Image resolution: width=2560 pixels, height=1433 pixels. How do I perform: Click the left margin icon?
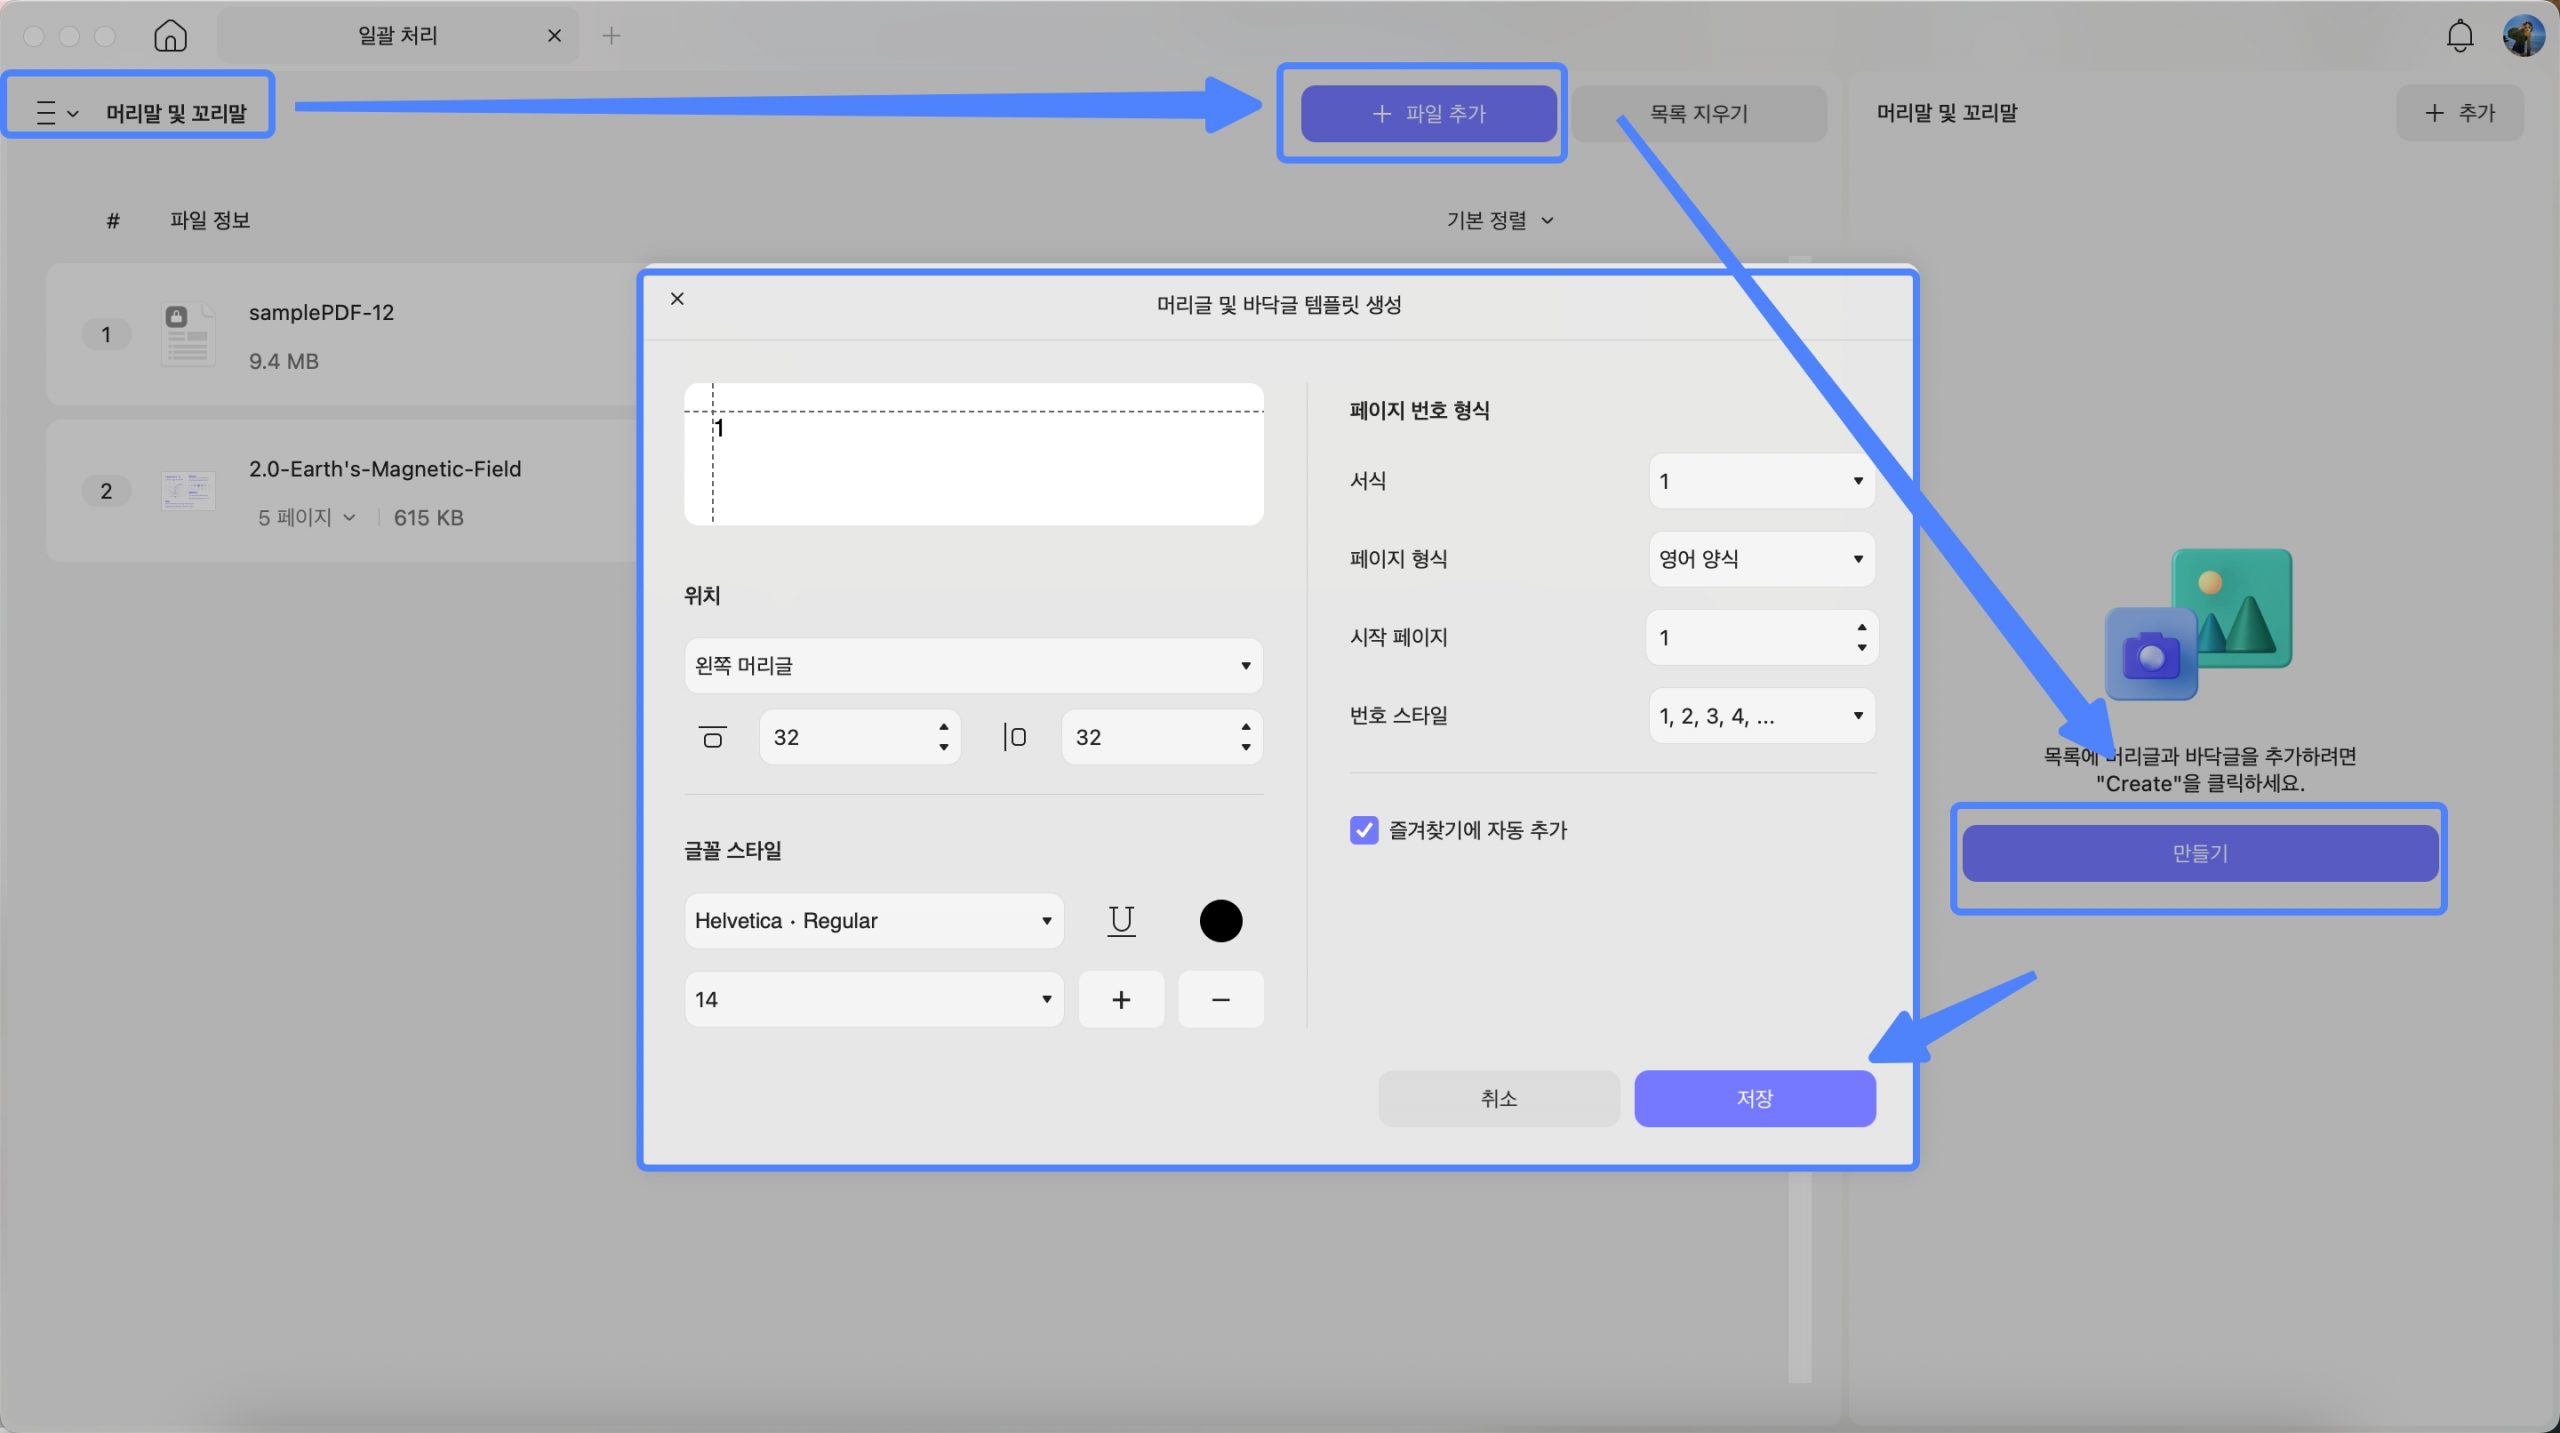pos(1014,737)
